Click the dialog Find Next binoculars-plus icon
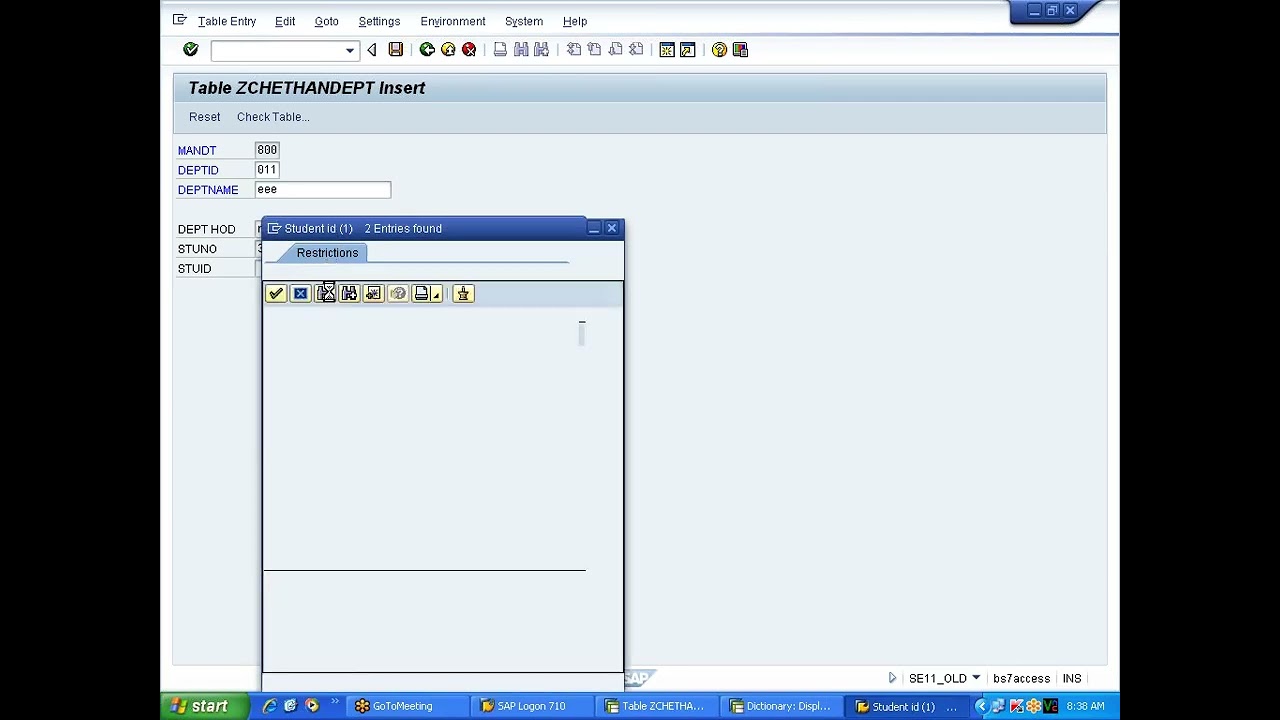This screenshot has height=720, width=1280. (x=349, y=294)
